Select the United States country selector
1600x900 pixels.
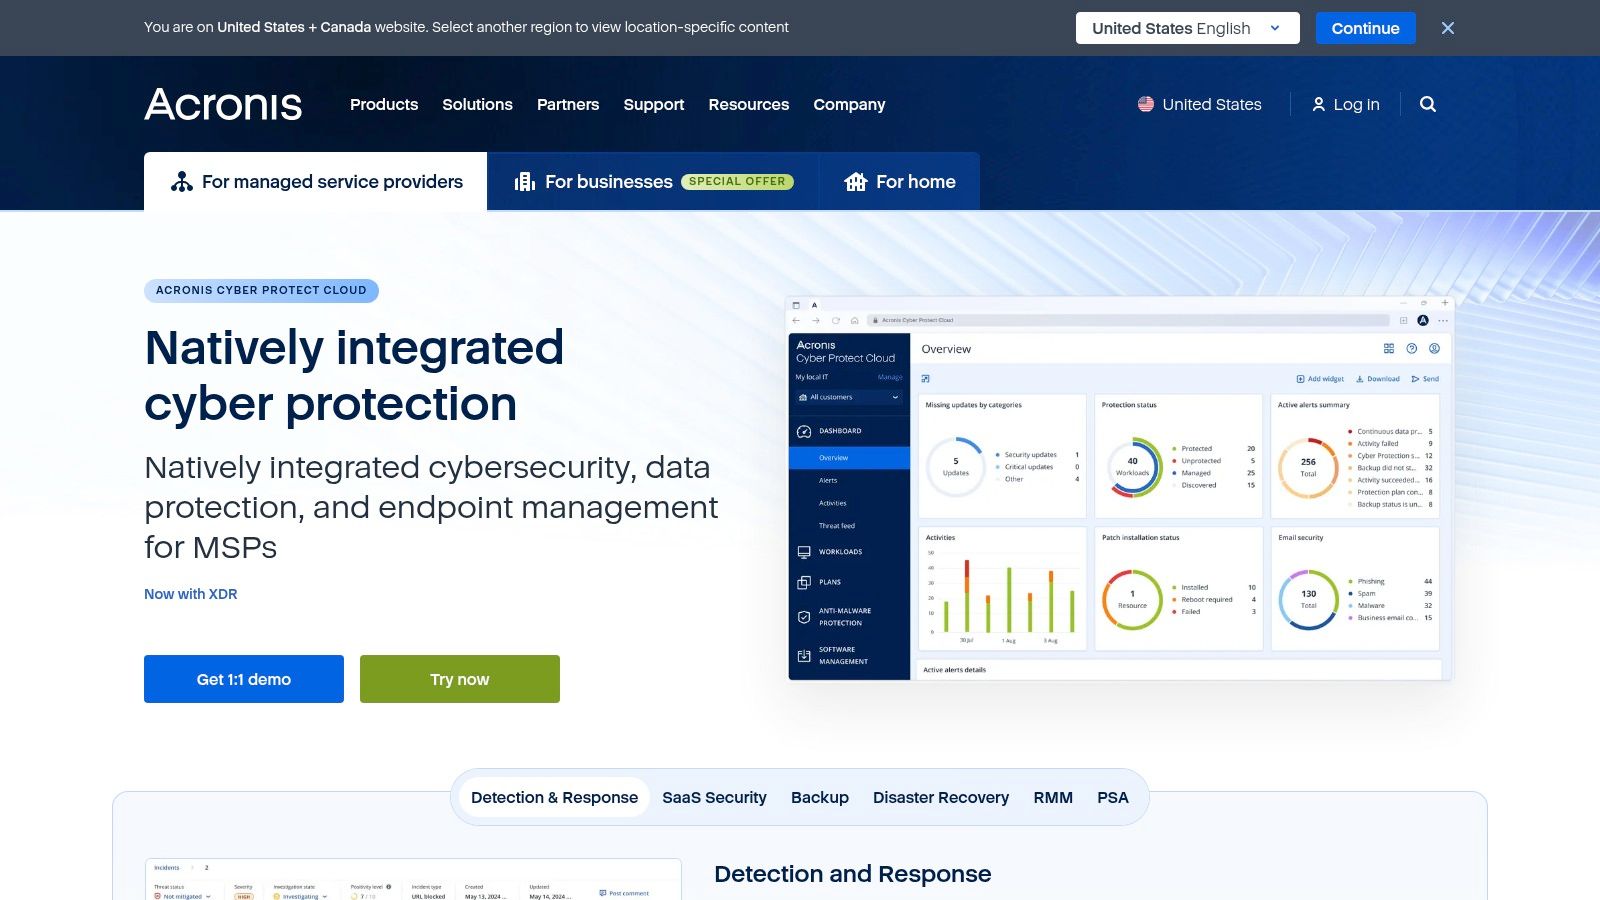tap(1200, 104)
